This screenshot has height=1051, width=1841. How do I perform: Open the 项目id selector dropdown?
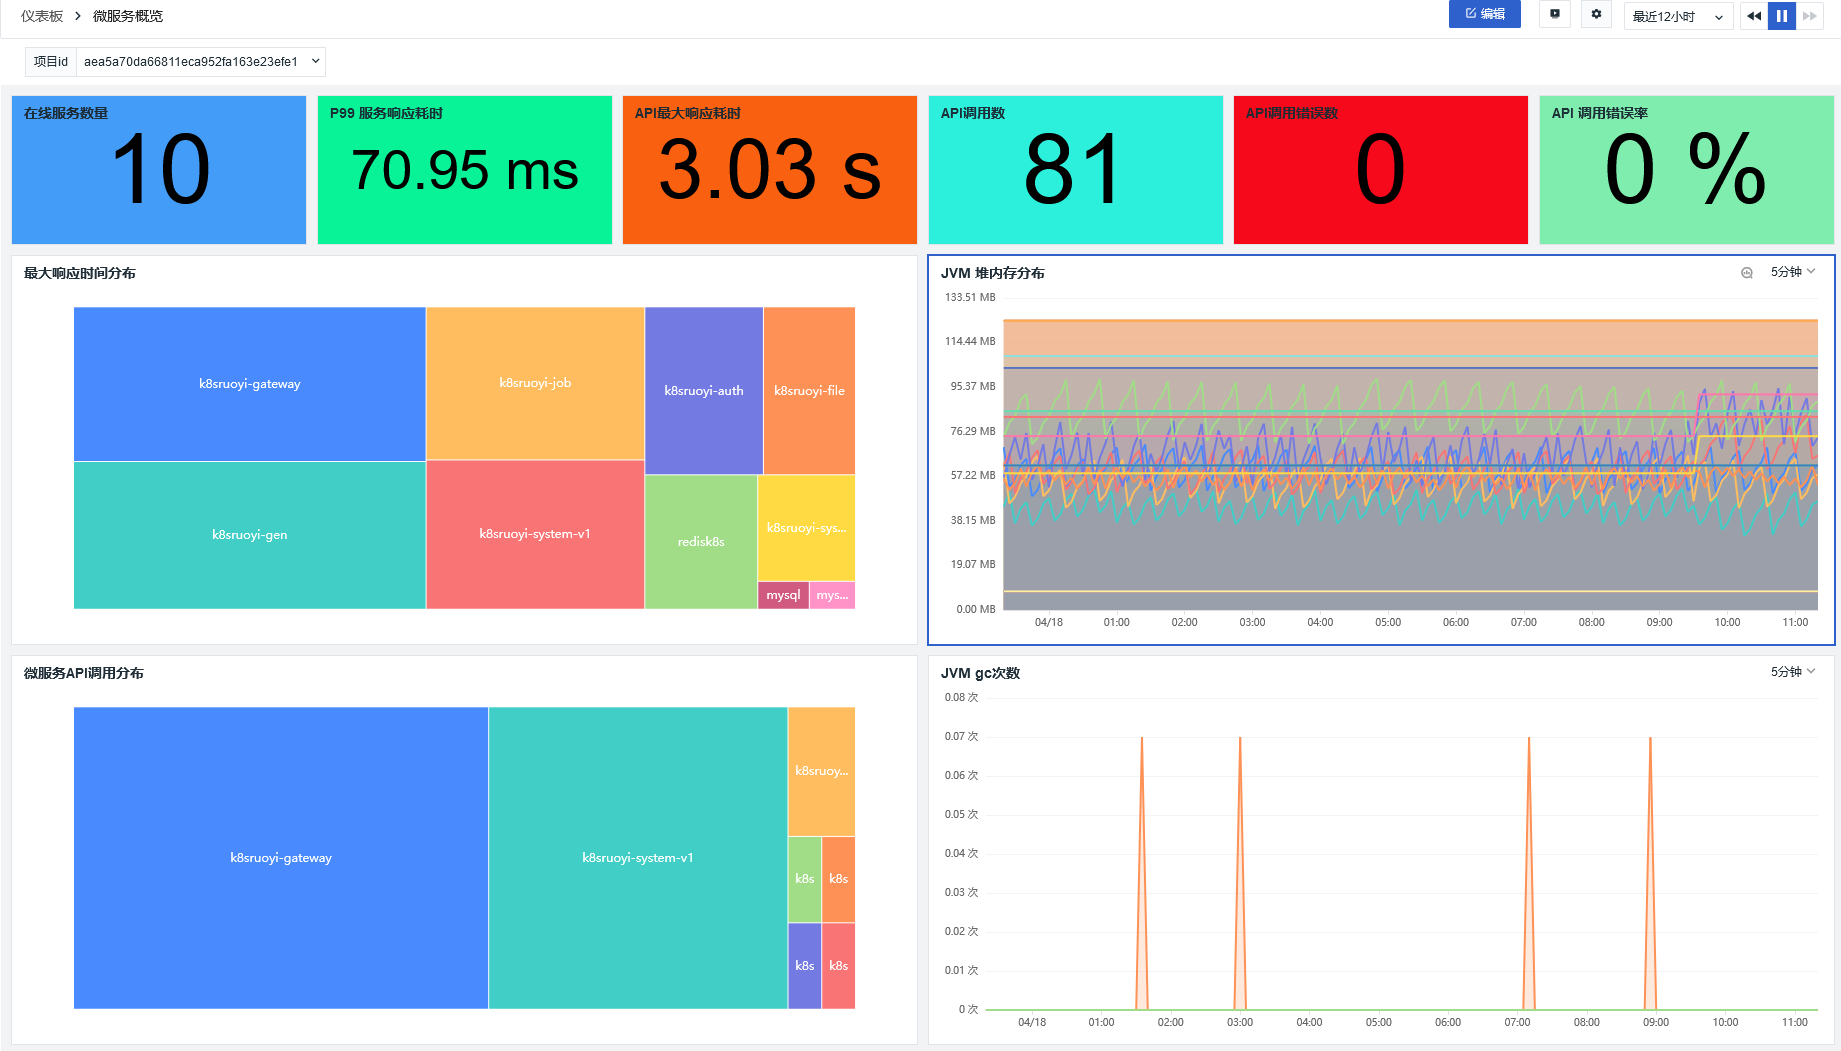coord(200,62)
